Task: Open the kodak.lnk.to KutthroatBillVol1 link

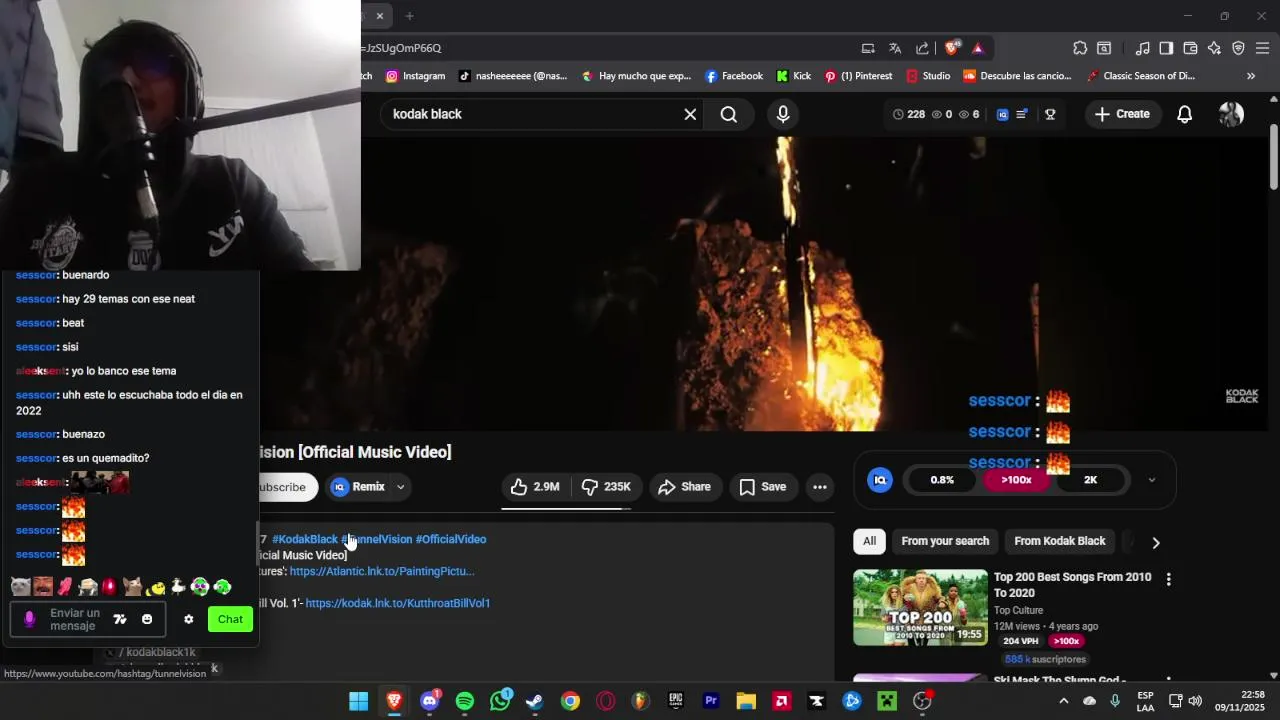Action: (398, 603)
